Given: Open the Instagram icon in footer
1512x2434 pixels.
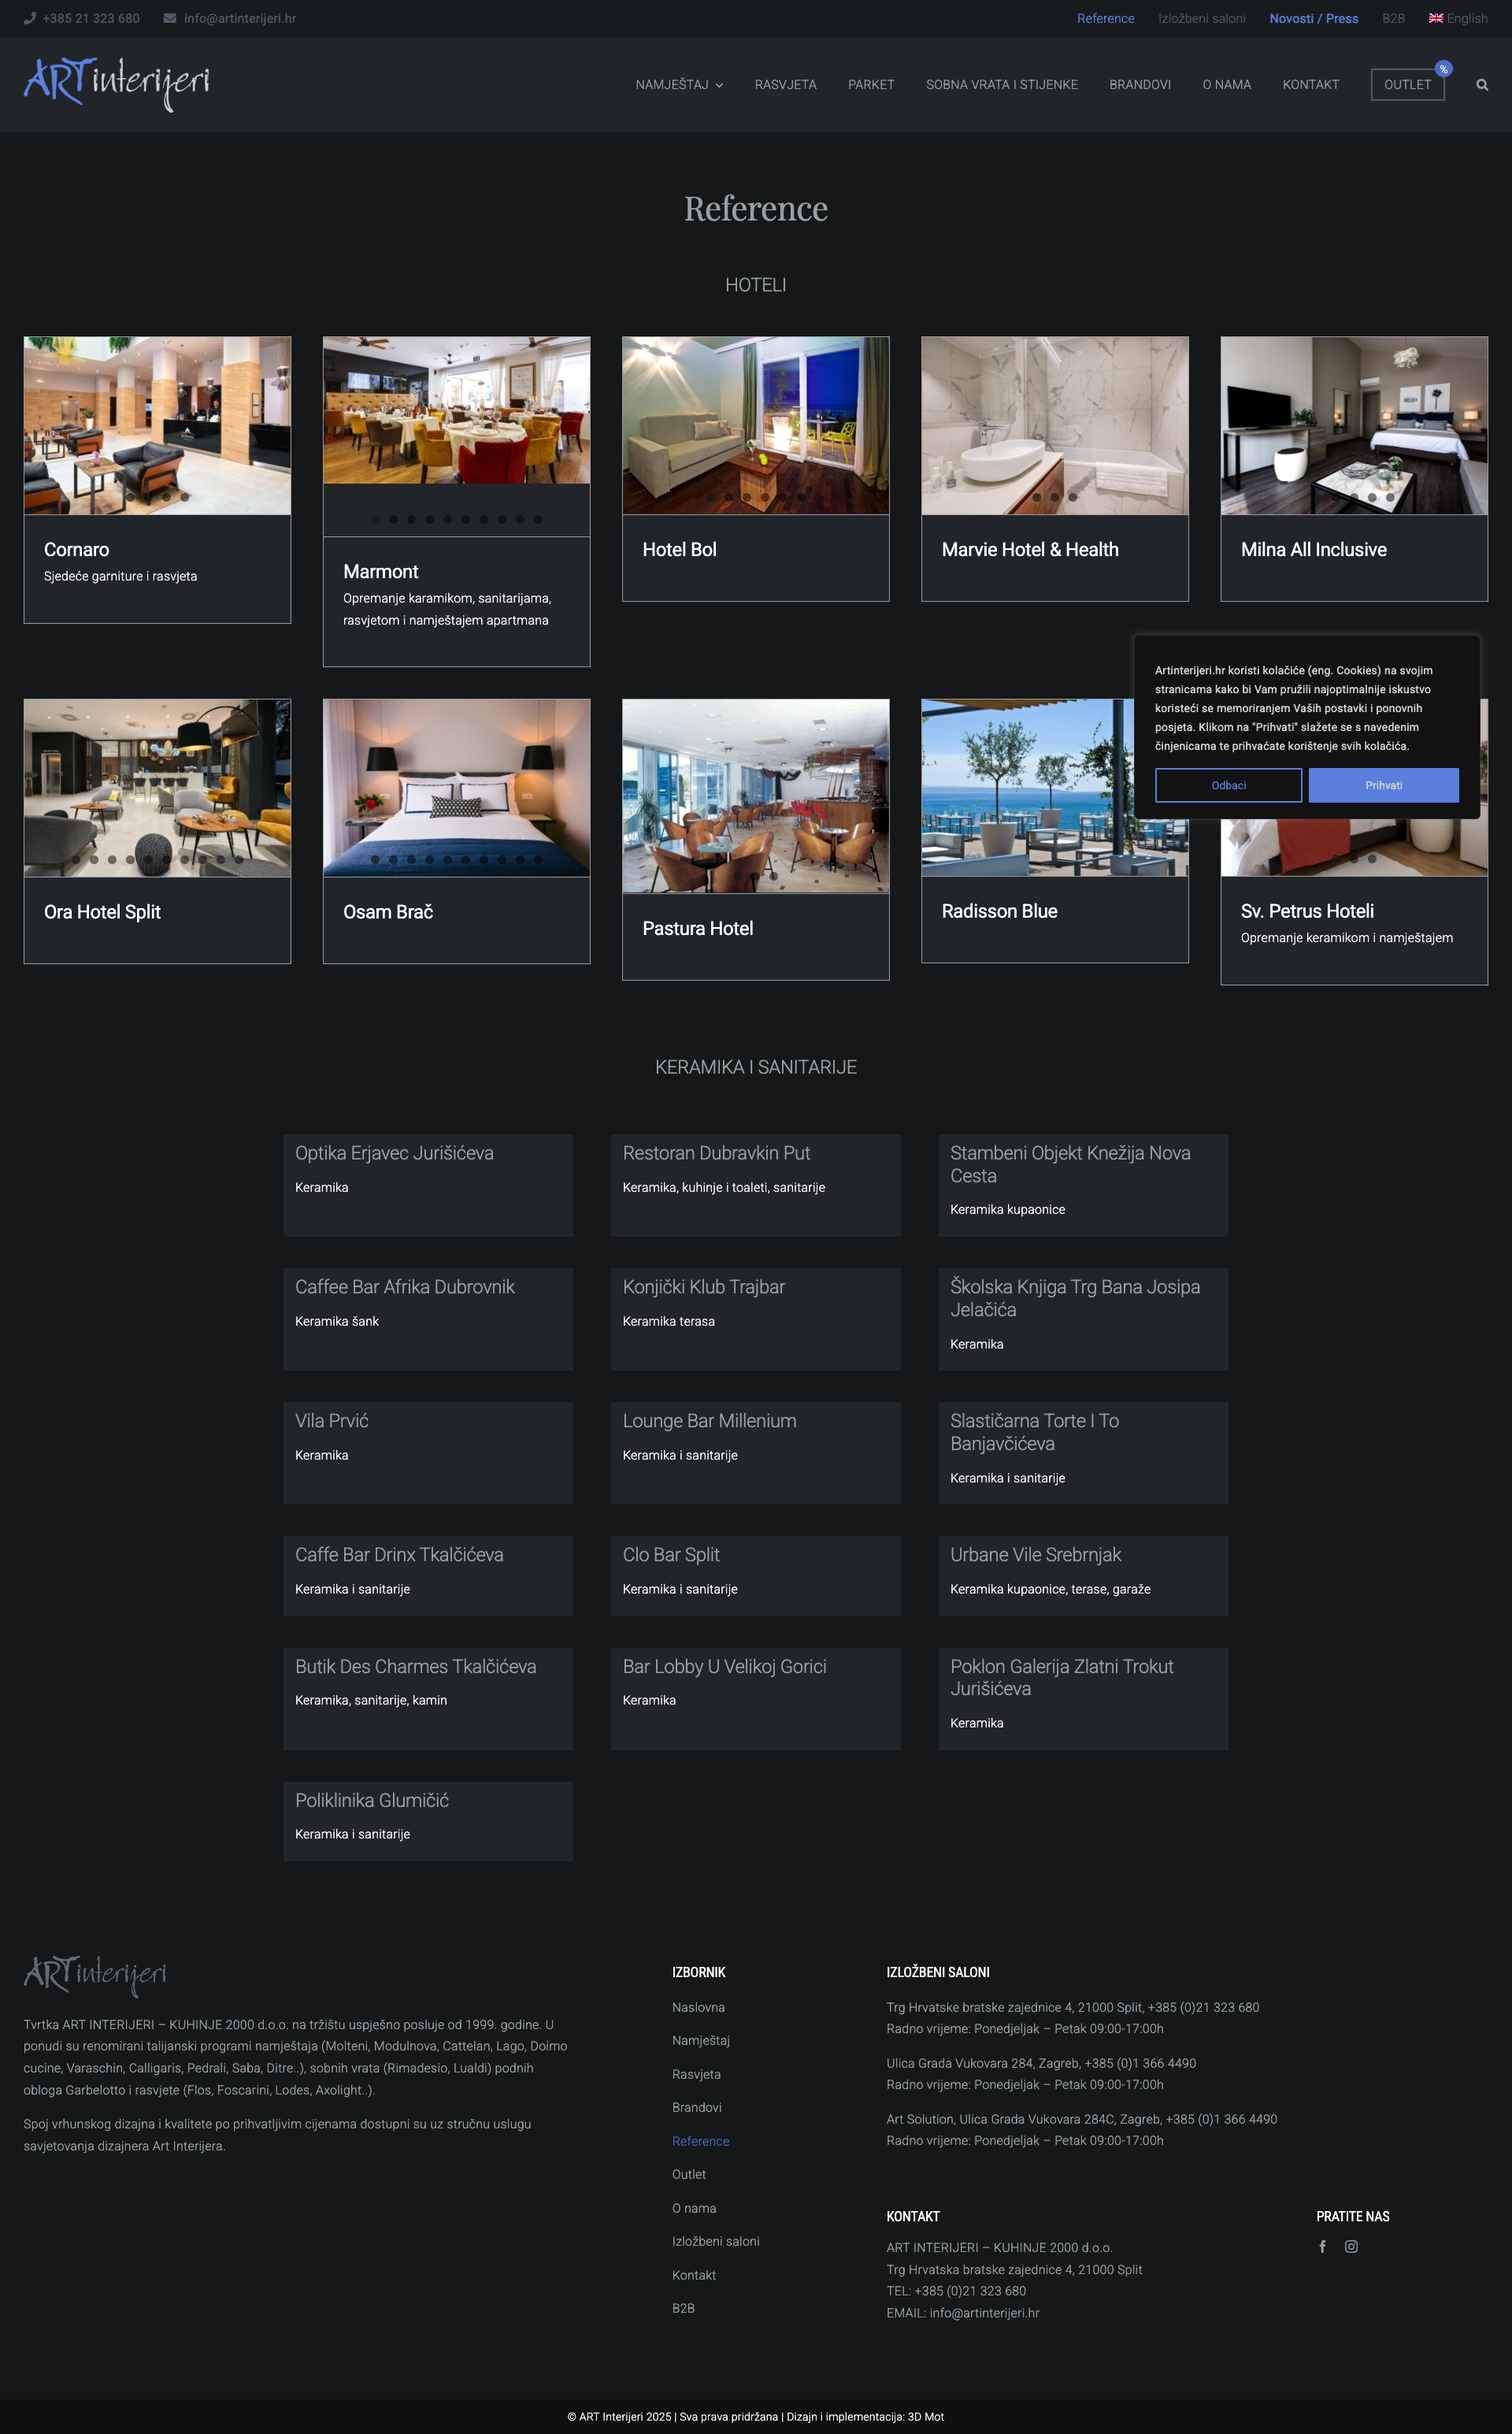Looking at the screenshot, I should tap(1351, 2246).
